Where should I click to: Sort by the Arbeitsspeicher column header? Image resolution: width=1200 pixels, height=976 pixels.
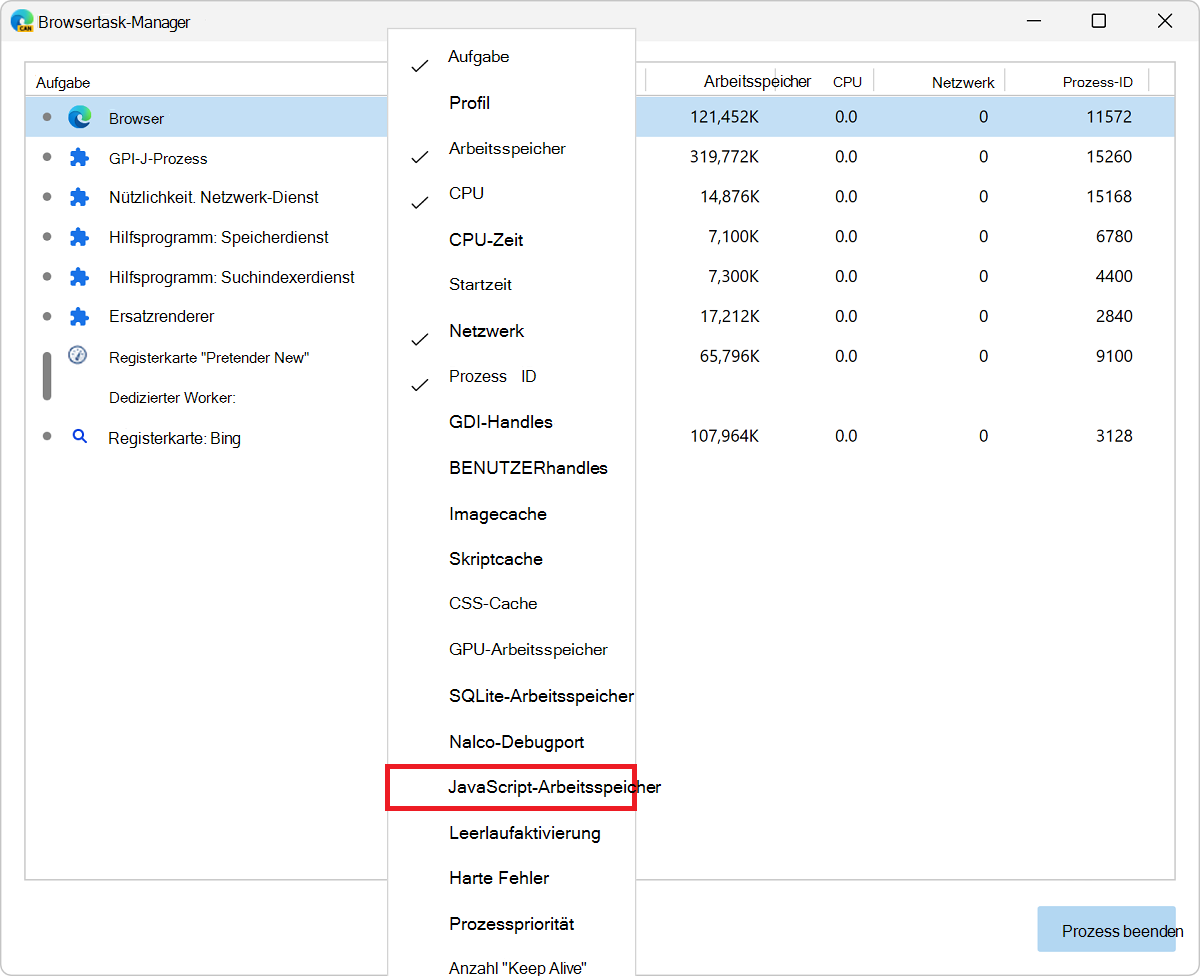click(757, 82)
